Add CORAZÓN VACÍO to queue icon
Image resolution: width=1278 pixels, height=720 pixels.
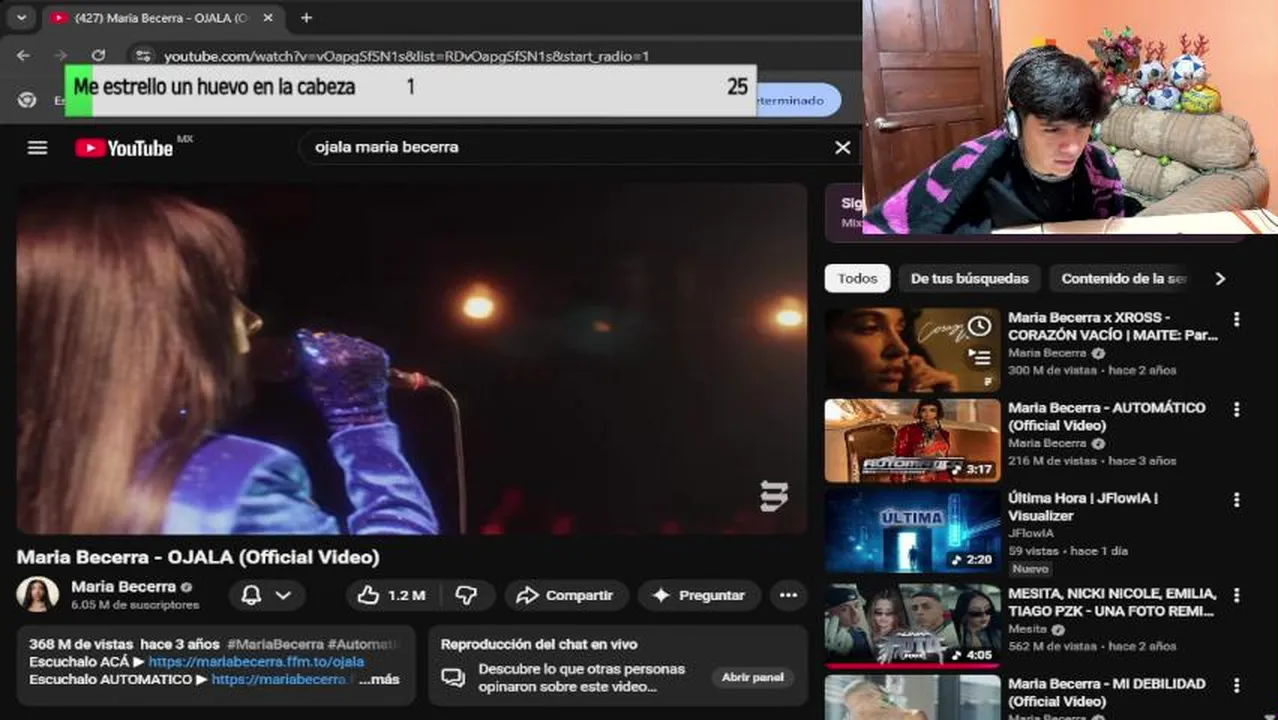click(x=979, y=357)
